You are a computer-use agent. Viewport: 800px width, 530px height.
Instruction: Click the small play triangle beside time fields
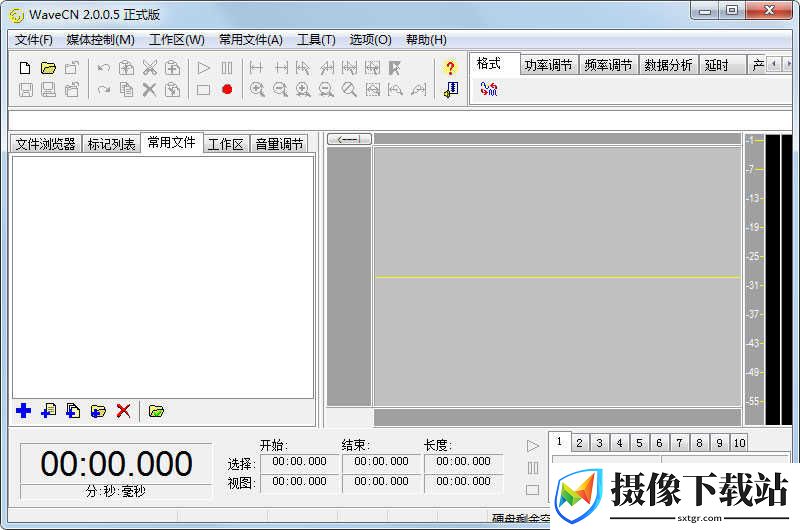(x=533, y=446)
